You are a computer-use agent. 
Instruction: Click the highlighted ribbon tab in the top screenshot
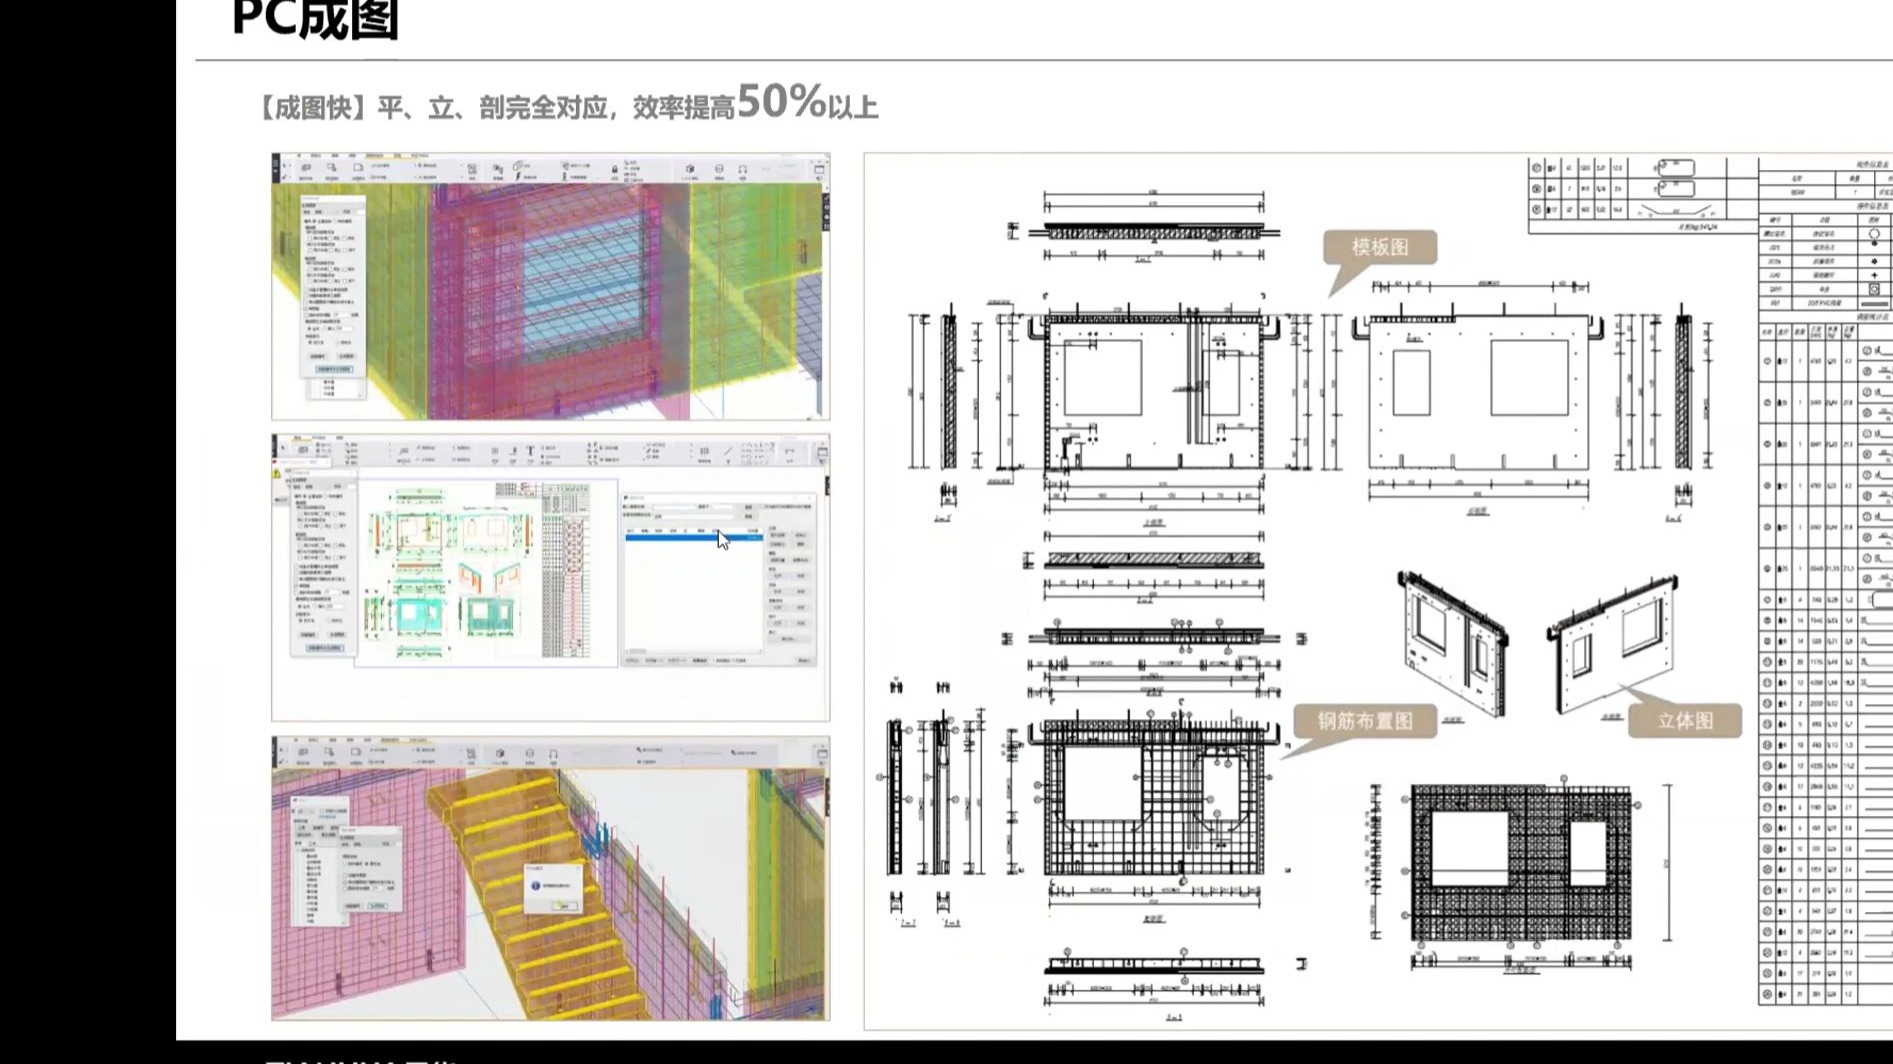tap(375, 156)
